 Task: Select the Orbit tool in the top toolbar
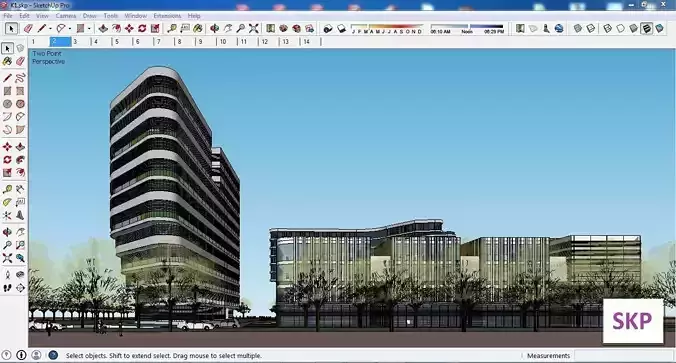point(214,28)
